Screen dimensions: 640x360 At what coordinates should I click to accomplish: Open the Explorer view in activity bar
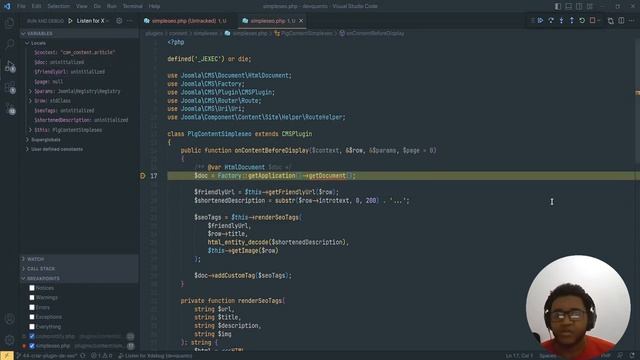coord(10,23)
